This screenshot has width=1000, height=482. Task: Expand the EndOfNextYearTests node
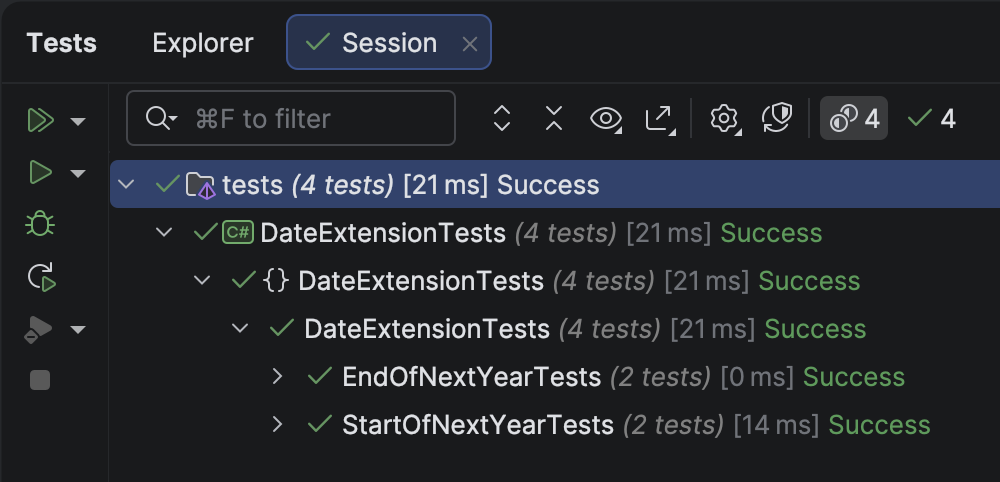(x=279, y=377)
